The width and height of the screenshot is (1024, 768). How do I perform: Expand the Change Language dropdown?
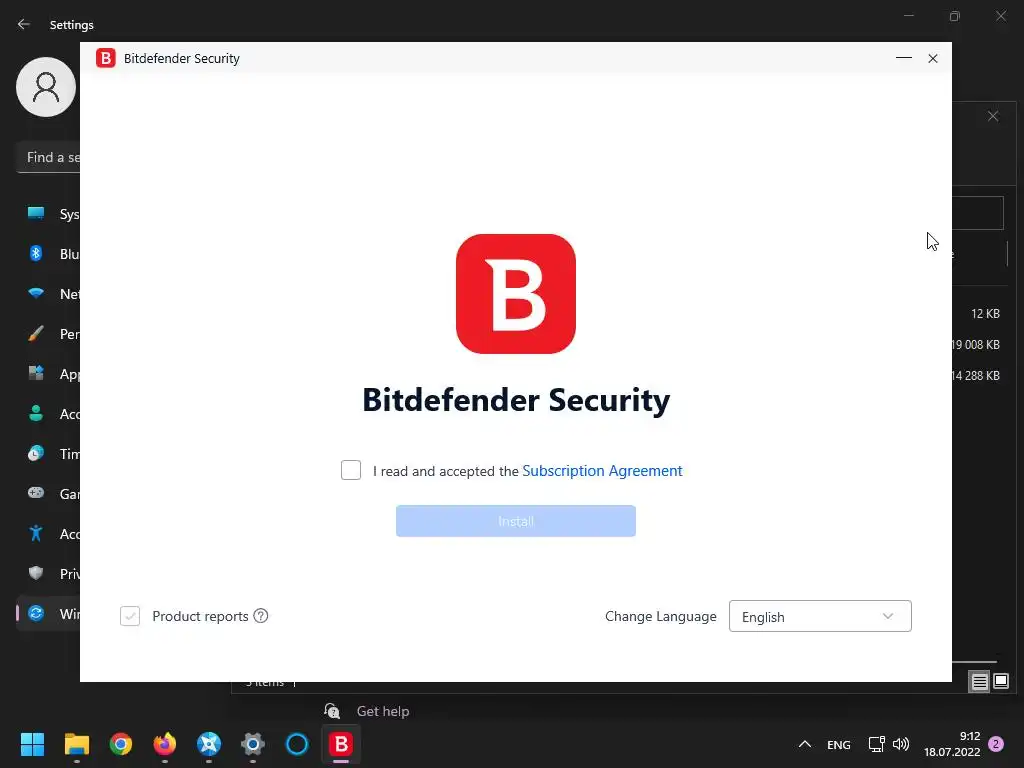(x=820, y=616)
